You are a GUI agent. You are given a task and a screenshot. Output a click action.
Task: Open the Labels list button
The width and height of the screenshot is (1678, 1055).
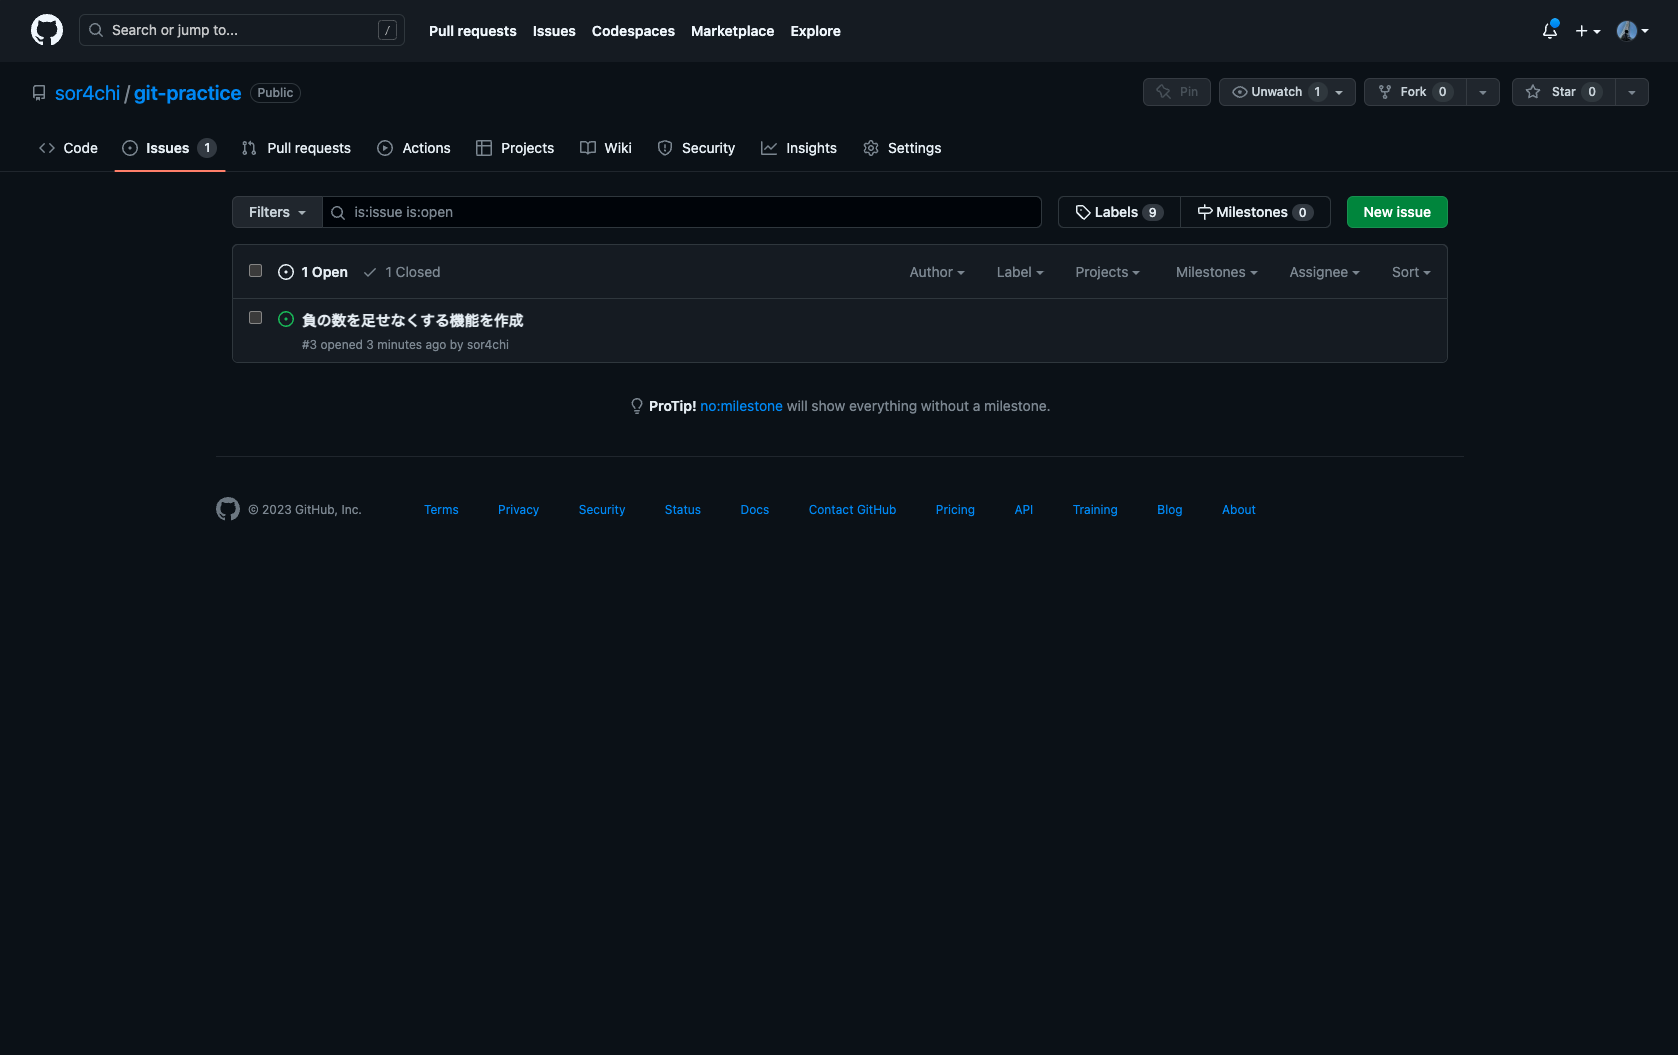click(x=1118, y=212)
